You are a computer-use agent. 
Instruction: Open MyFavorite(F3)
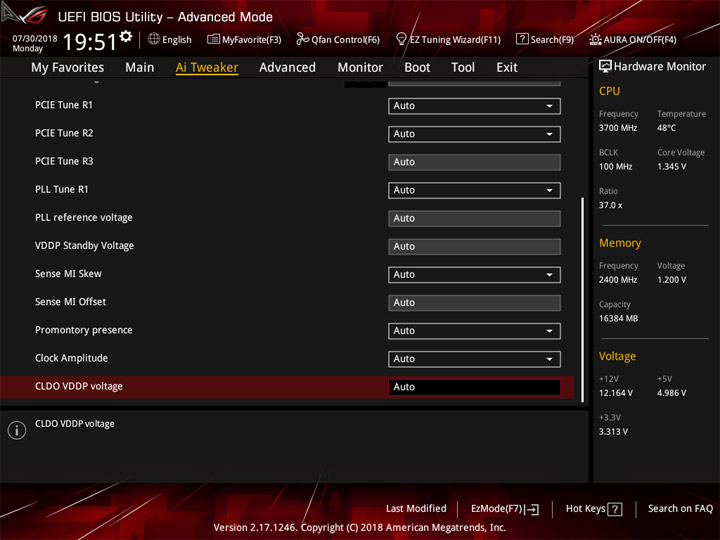[x=244, y=39]
